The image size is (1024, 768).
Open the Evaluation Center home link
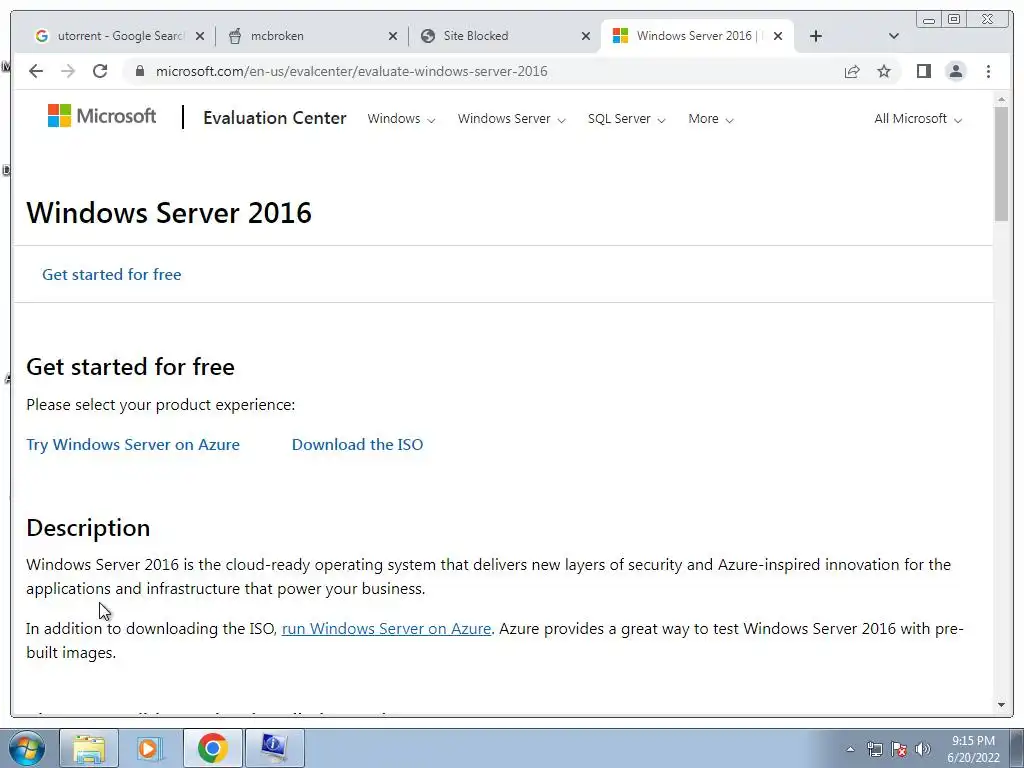274,118
